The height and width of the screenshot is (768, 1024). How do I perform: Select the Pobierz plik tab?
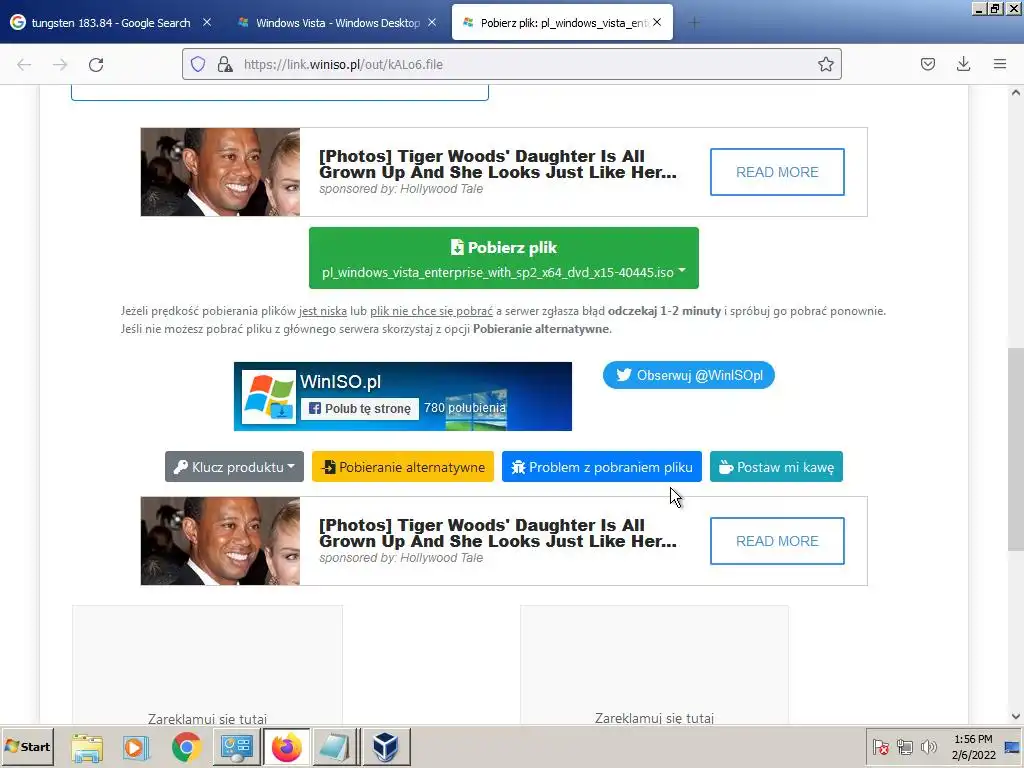click(562, 23)
